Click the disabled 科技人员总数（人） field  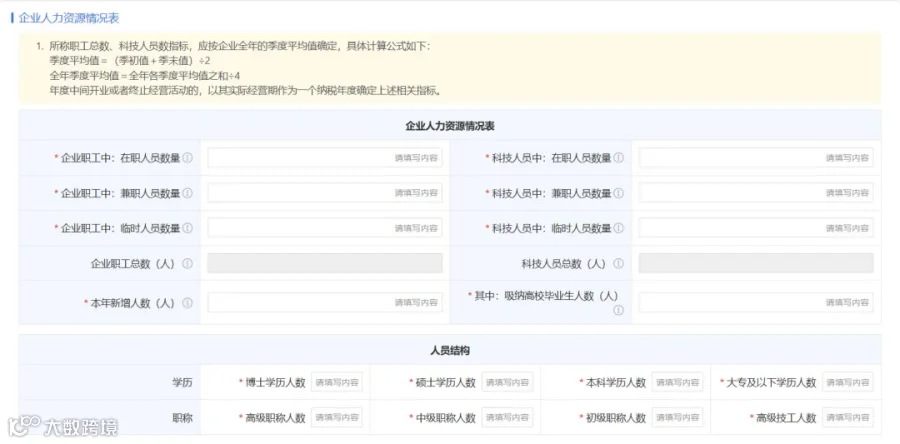756,263
